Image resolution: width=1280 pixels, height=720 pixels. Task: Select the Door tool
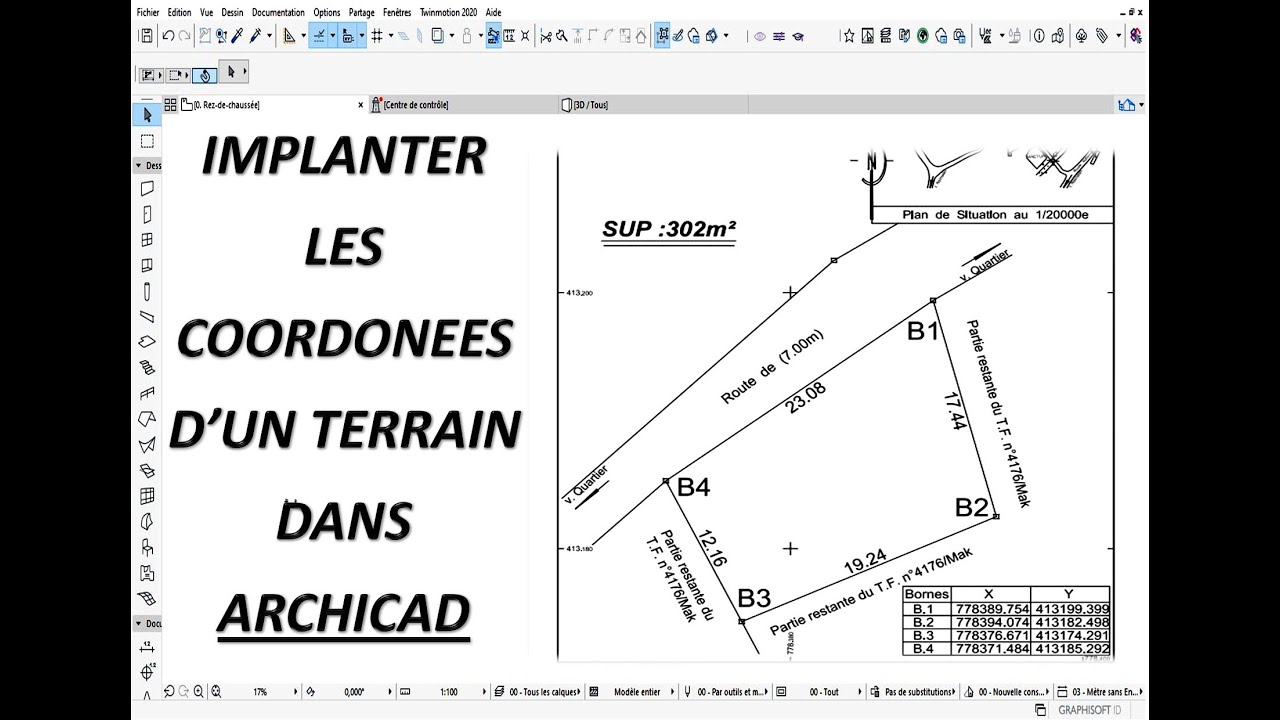pyautogui.click(x=147, y=214)
